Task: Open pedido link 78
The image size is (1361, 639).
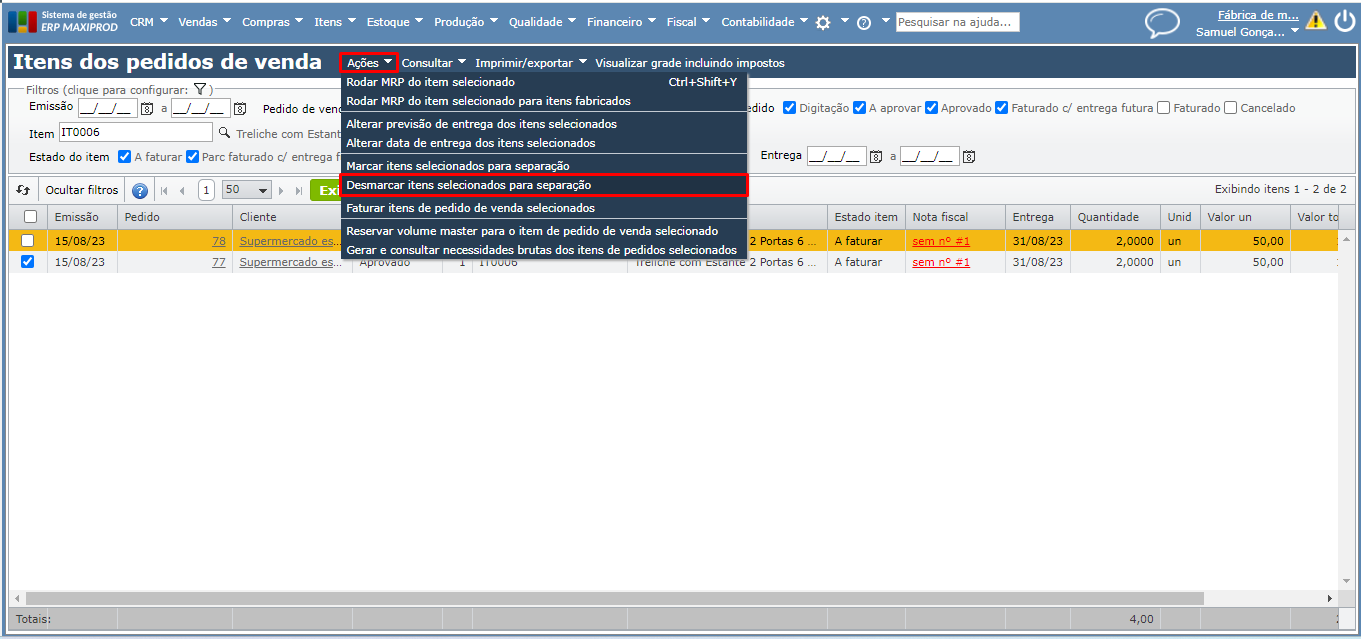Action: coord(218,240)
